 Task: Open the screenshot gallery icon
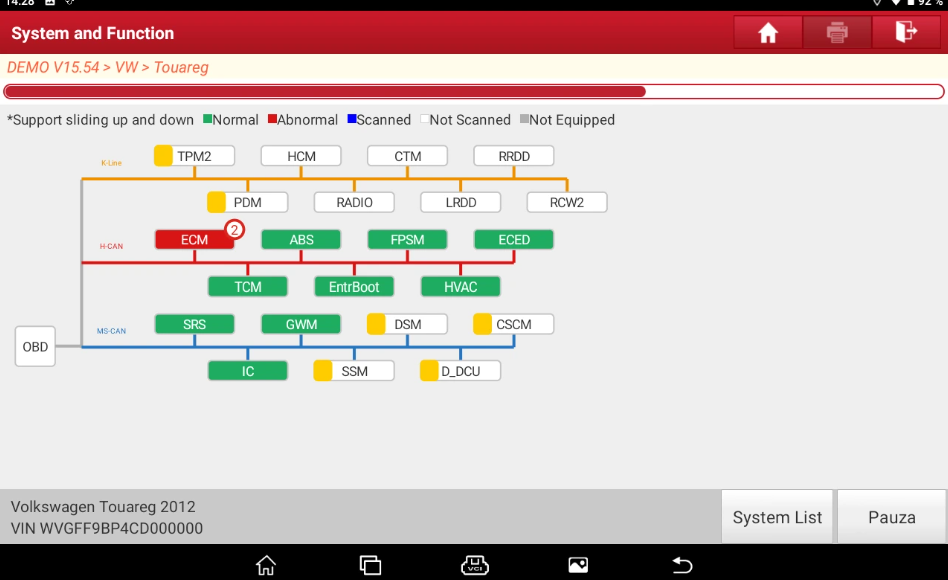(x=578, y=565)
